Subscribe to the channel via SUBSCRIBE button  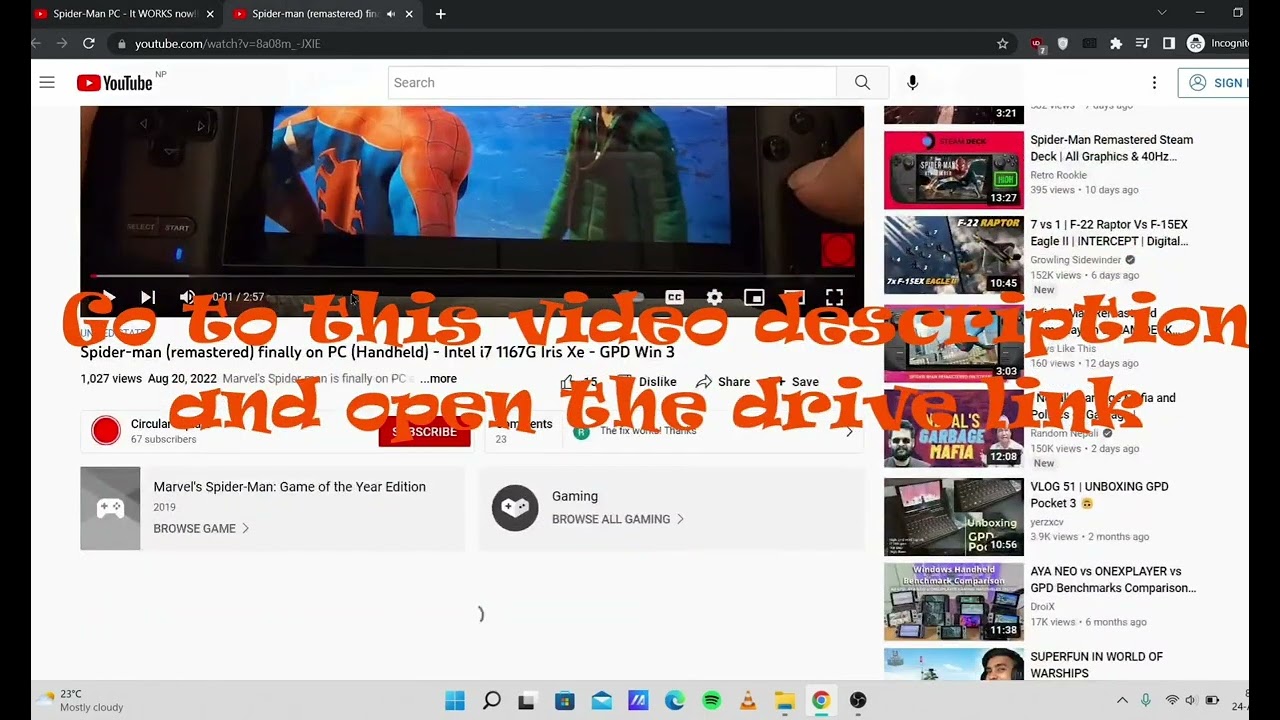pyautogui.click(x=424, y=432)
